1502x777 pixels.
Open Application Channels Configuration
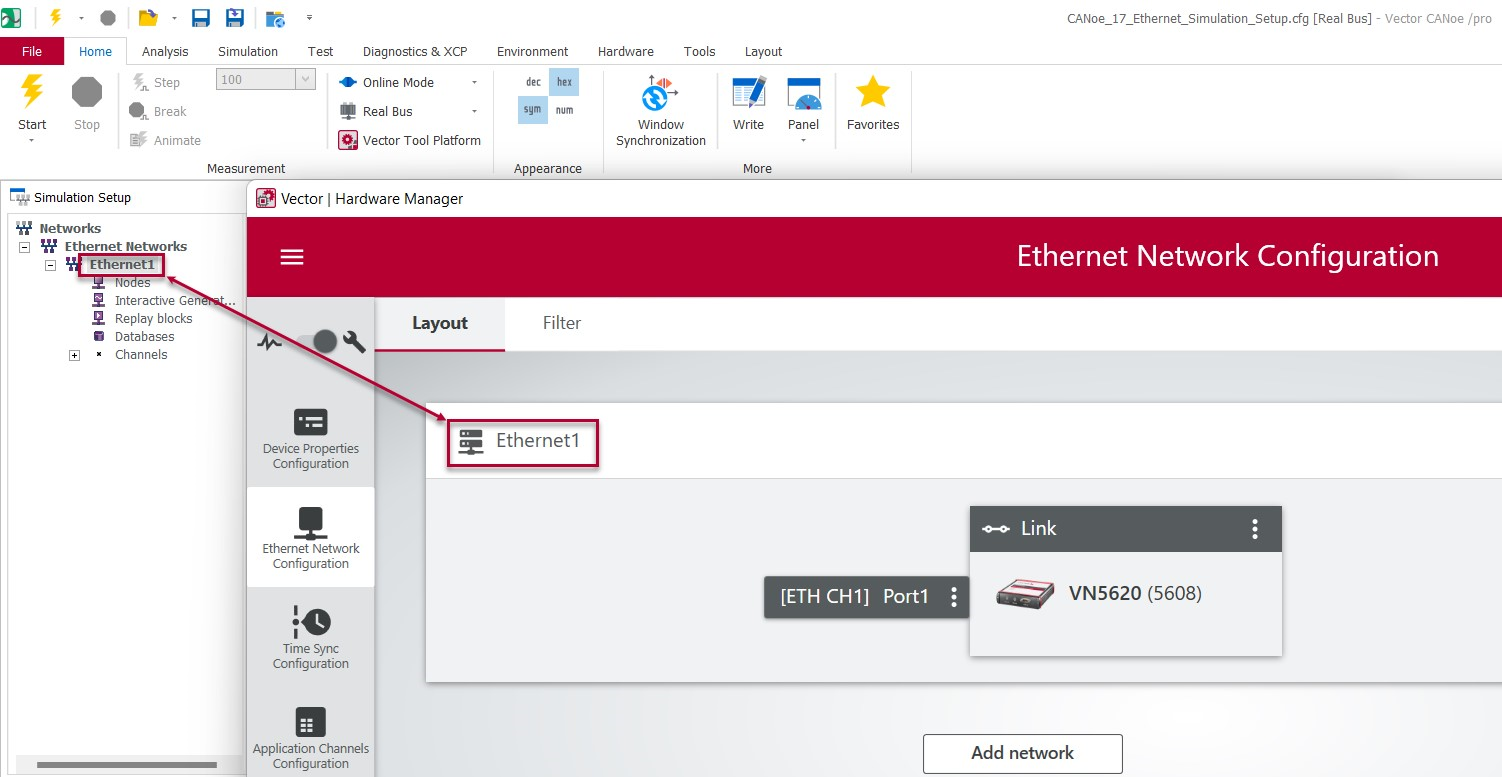coord(311,738)
